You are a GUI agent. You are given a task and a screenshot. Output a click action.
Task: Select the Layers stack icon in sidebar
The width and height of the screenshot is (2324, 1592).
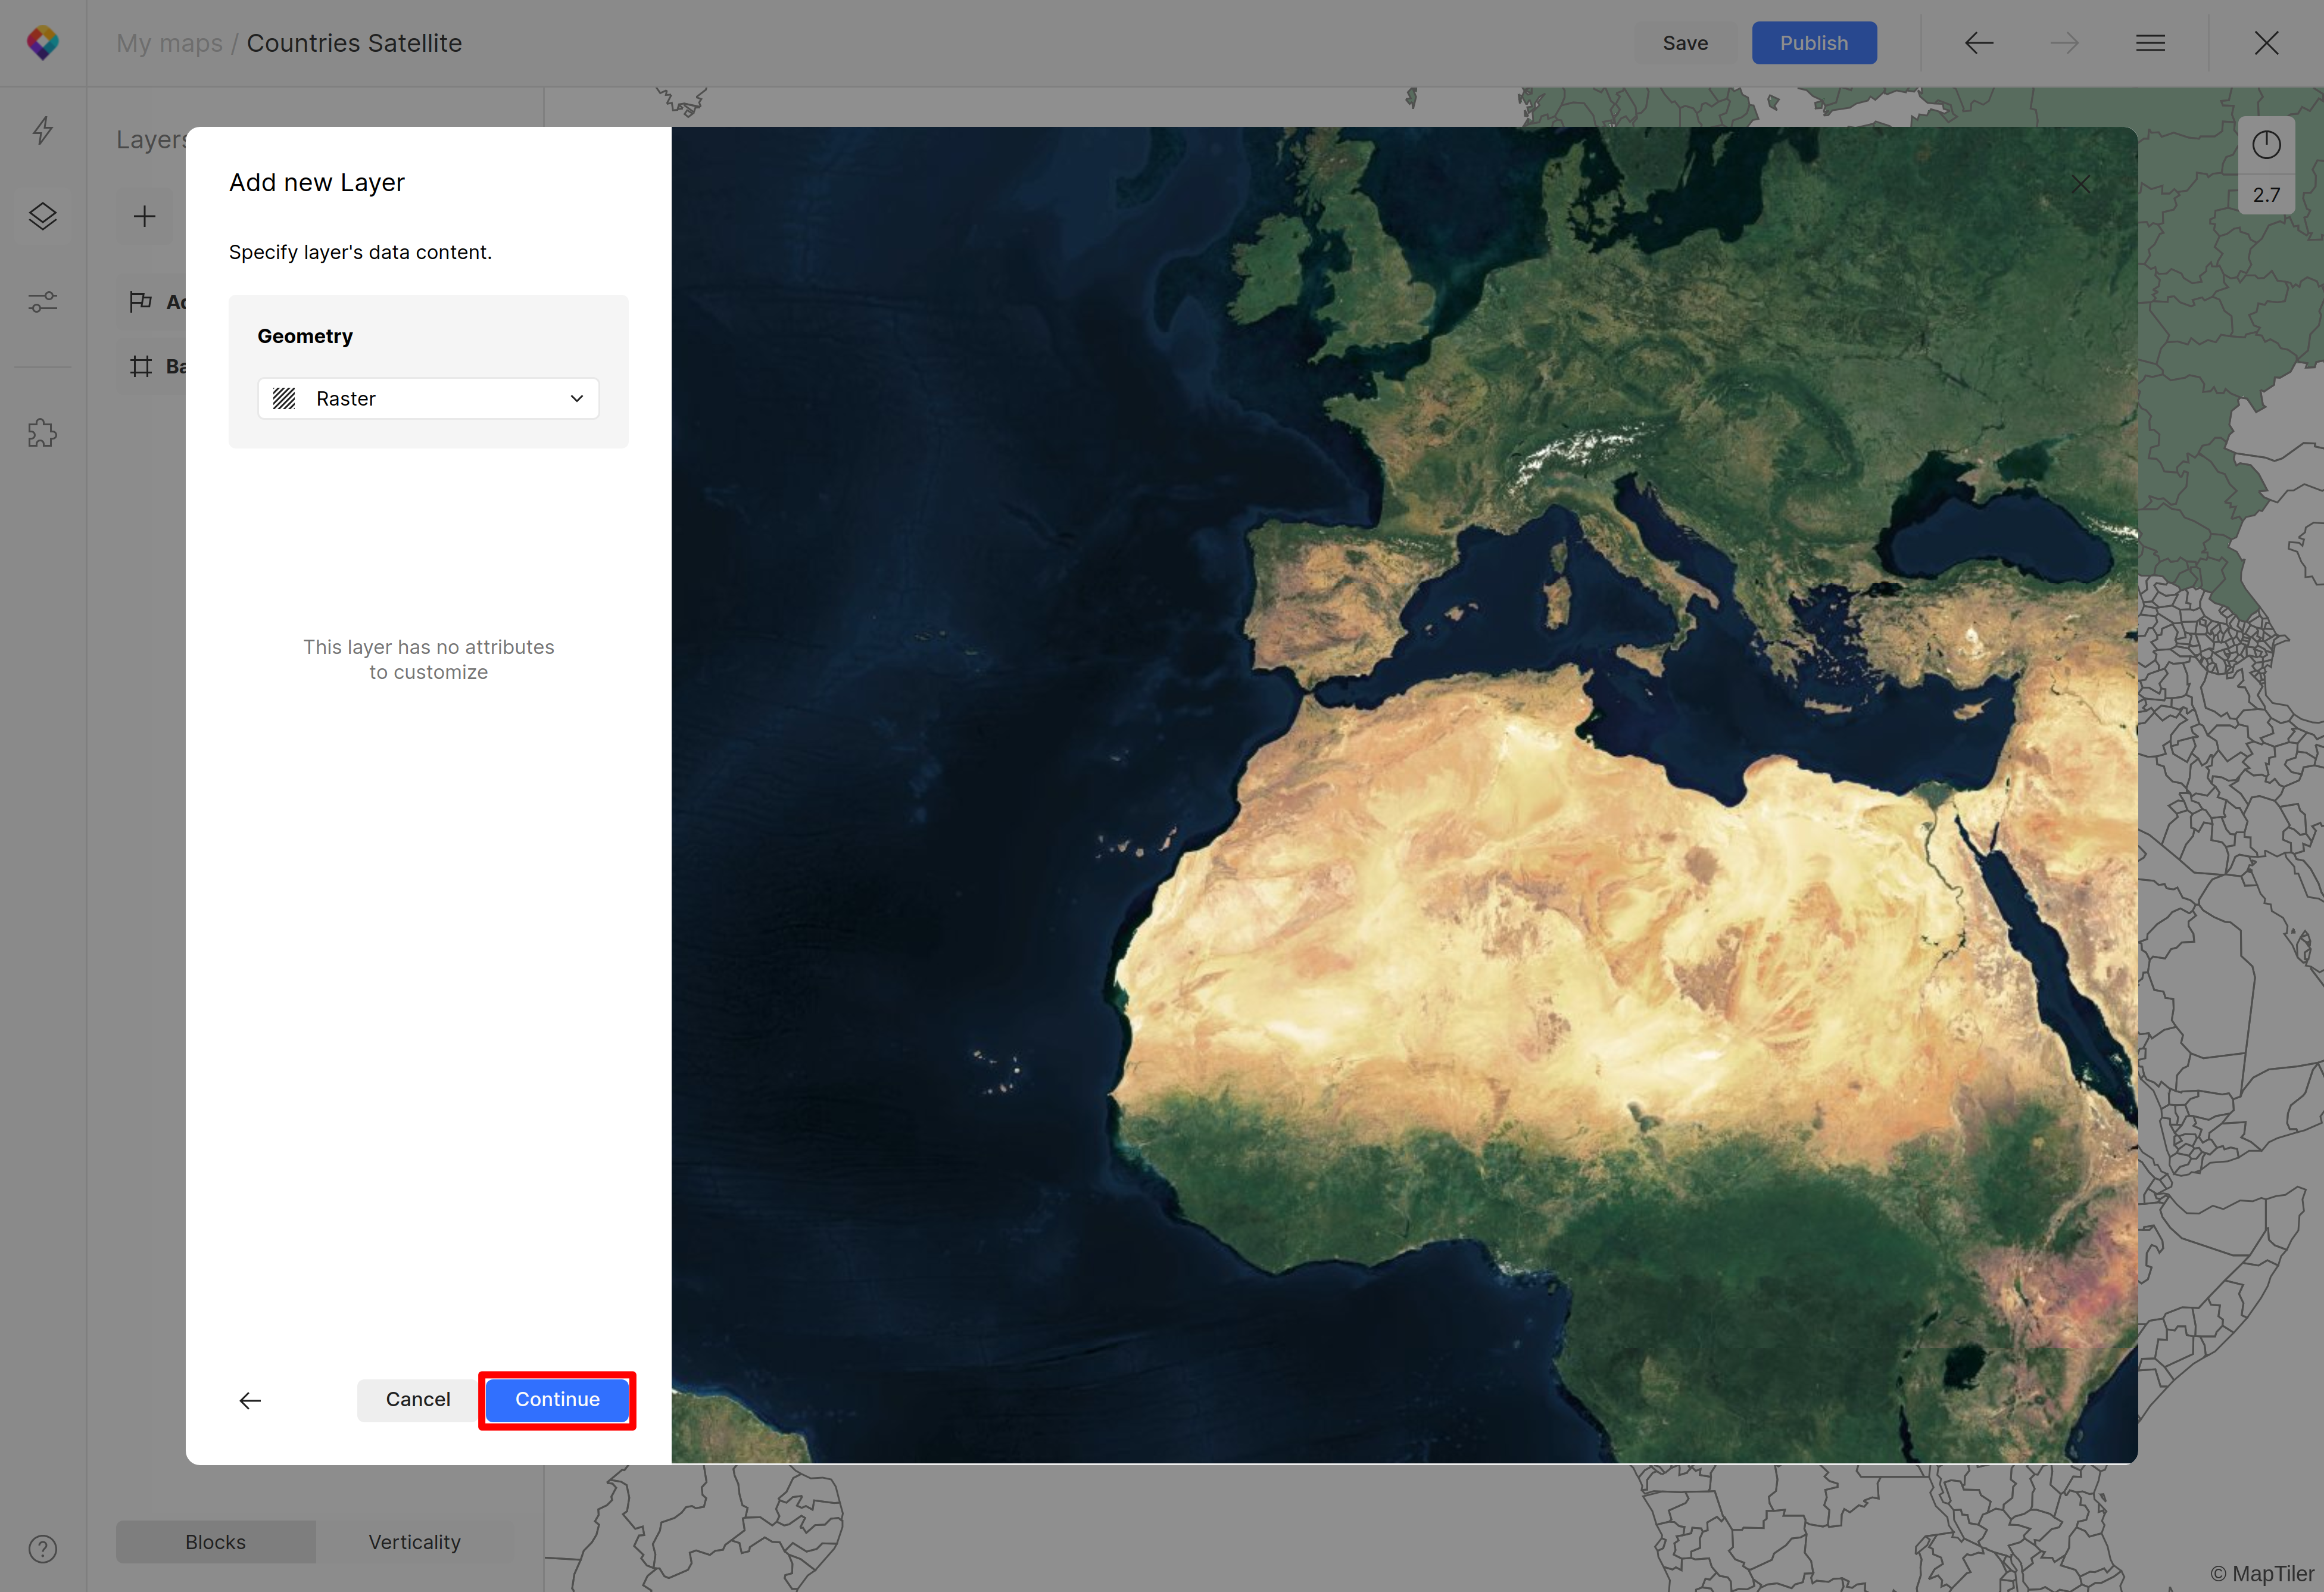click(42, 216)
